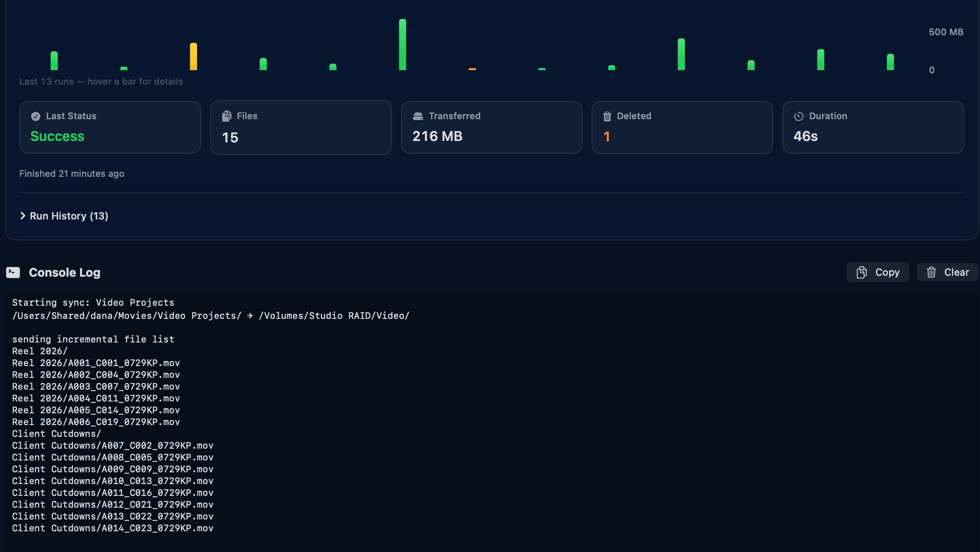Copy the console log output

(x=878, y=272)
